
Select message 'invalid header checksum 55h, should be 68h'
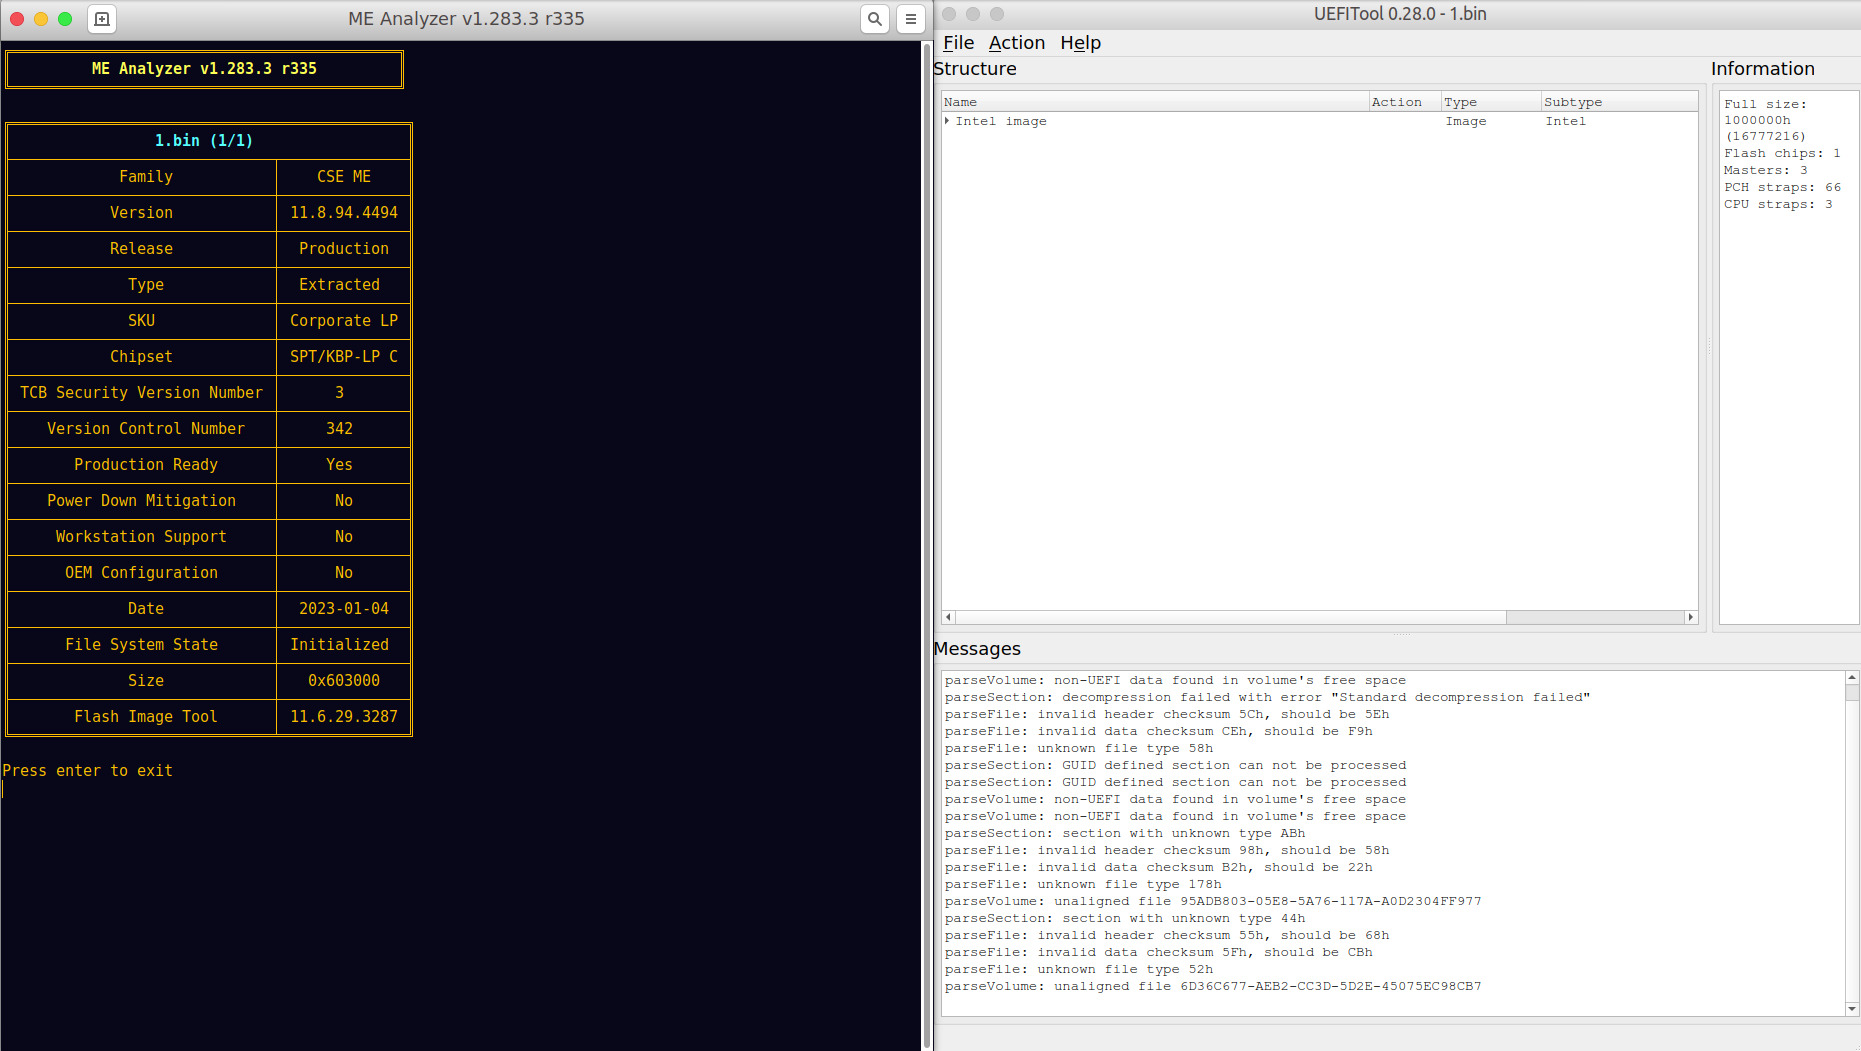pyautogui.click(x=1167, y=935)
